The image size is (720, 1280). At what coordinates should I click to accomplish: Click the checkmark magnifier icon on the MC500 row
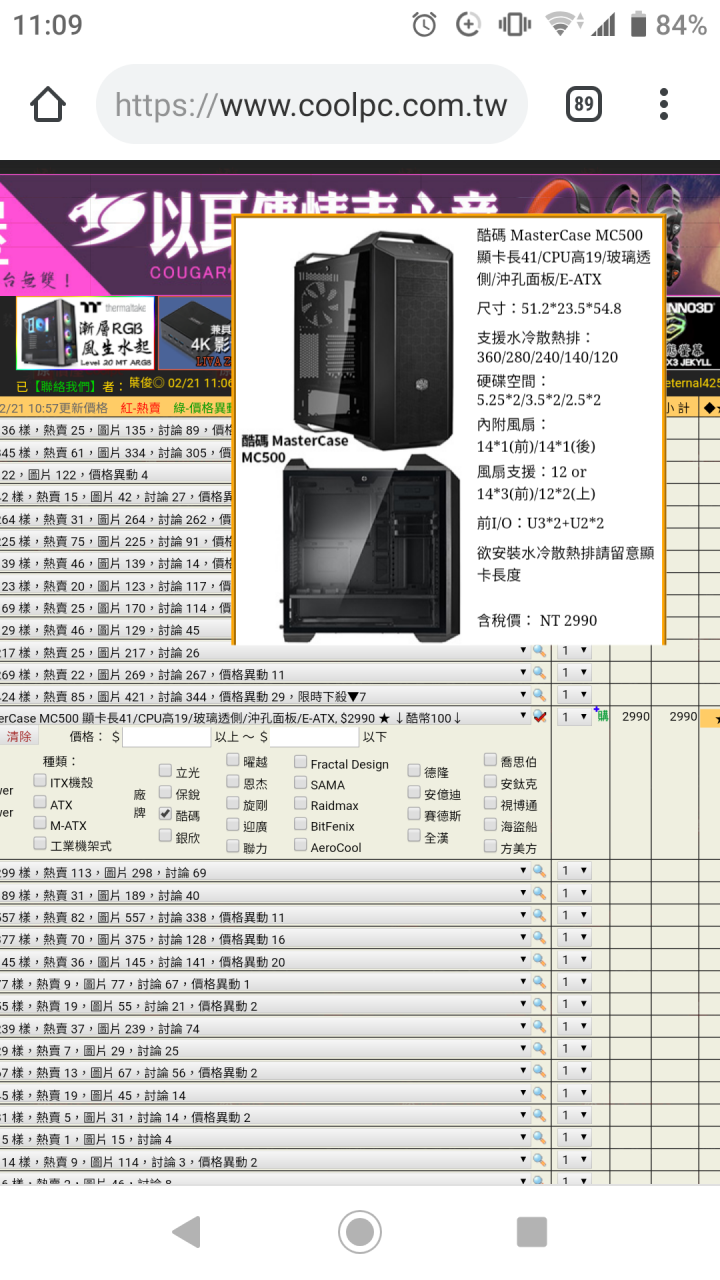tap(539, 717)
